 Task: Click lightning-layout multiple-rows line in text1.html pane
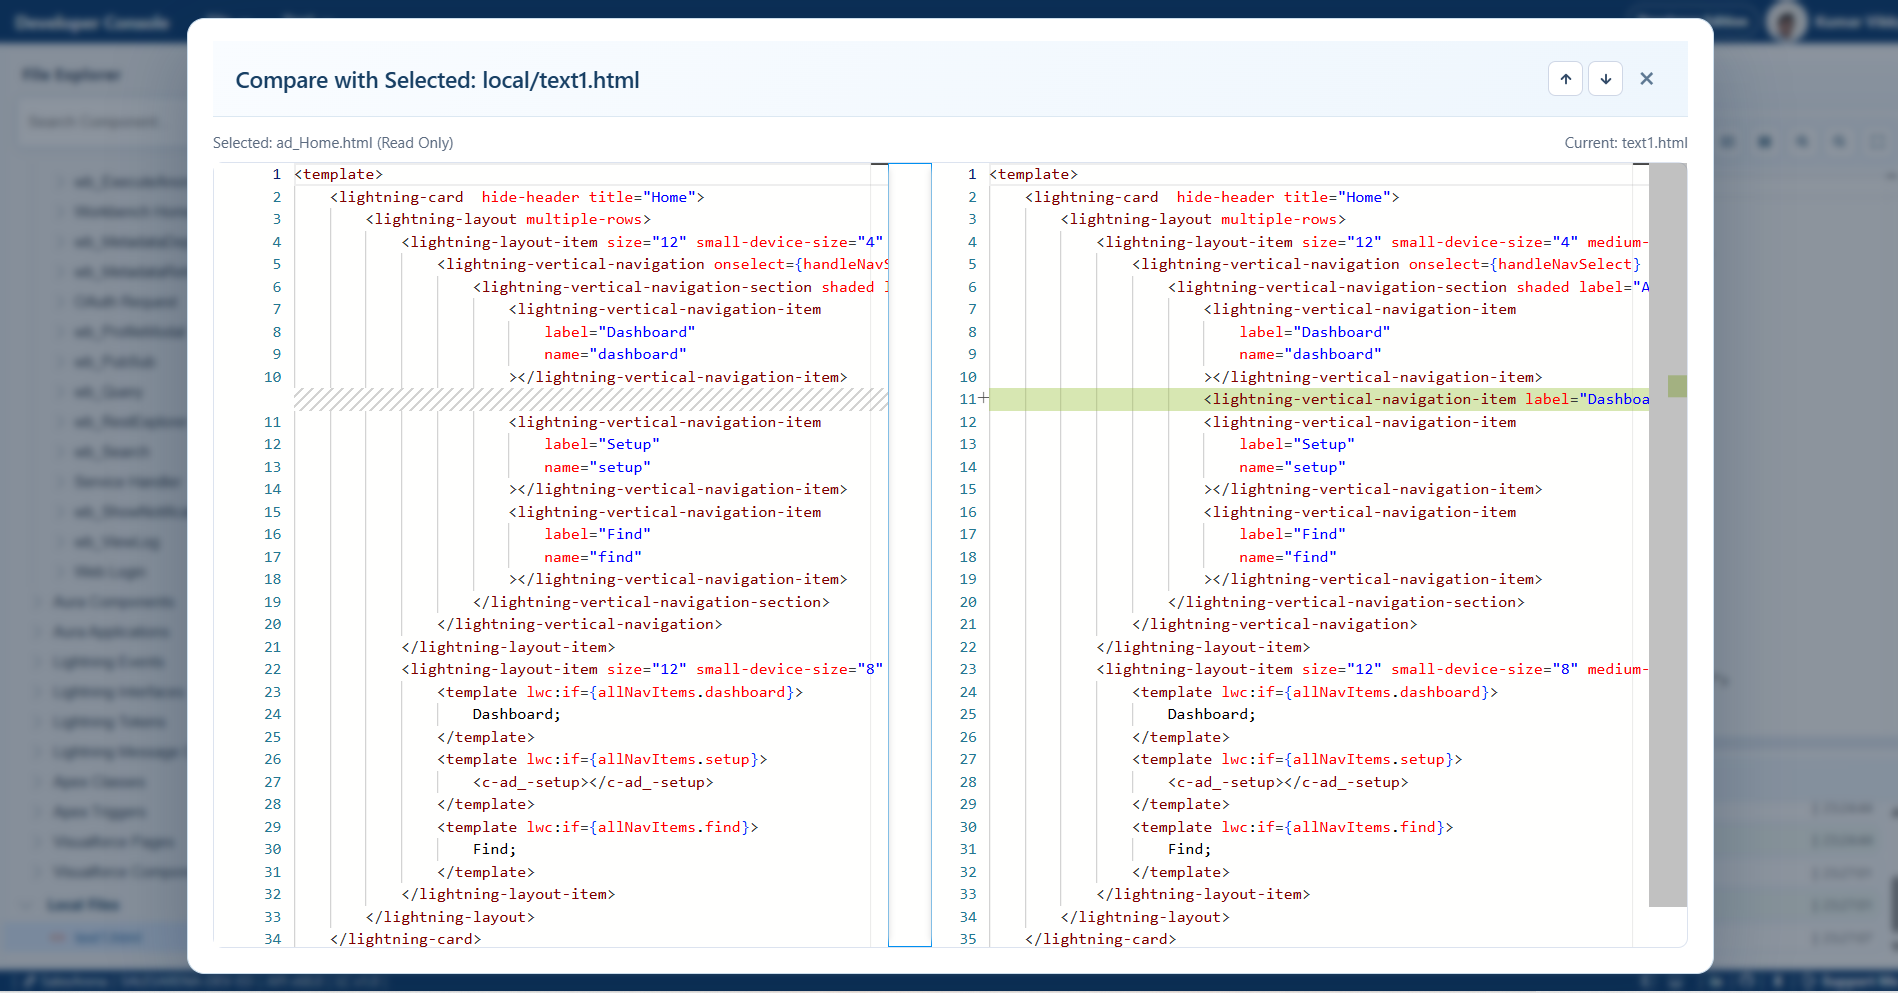(x=1203, y=219)
